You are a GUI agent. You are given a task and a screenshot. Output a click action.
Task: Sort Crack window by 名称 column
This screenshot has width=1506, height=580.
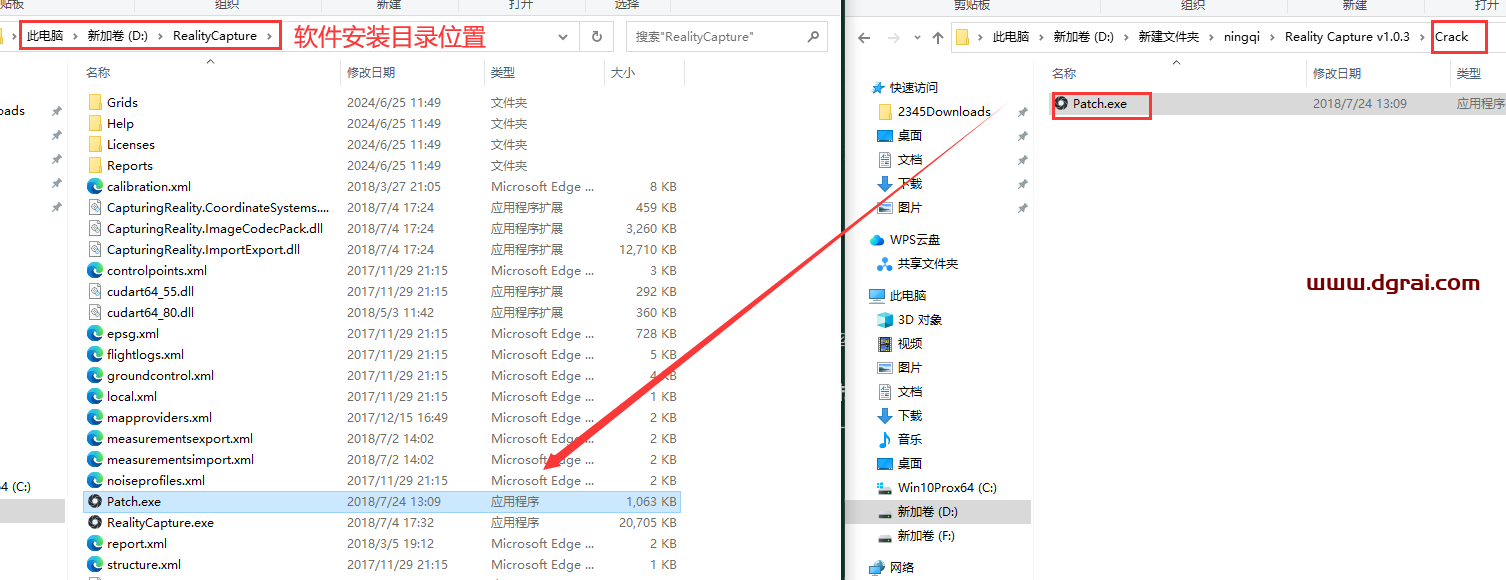(1064, 74)
